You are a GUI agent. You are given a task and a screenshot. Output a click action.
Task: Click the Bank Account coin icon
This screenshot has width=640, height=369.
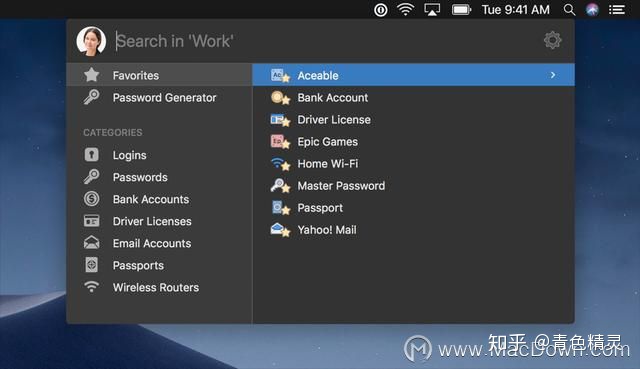pos(280,98)
